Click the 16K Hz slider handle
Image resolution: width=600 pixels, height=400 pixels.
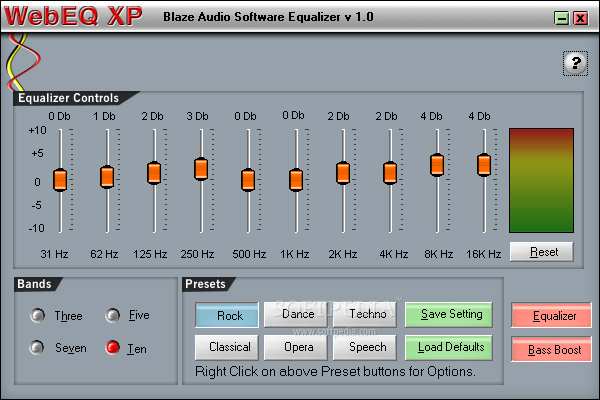[484, 165]
